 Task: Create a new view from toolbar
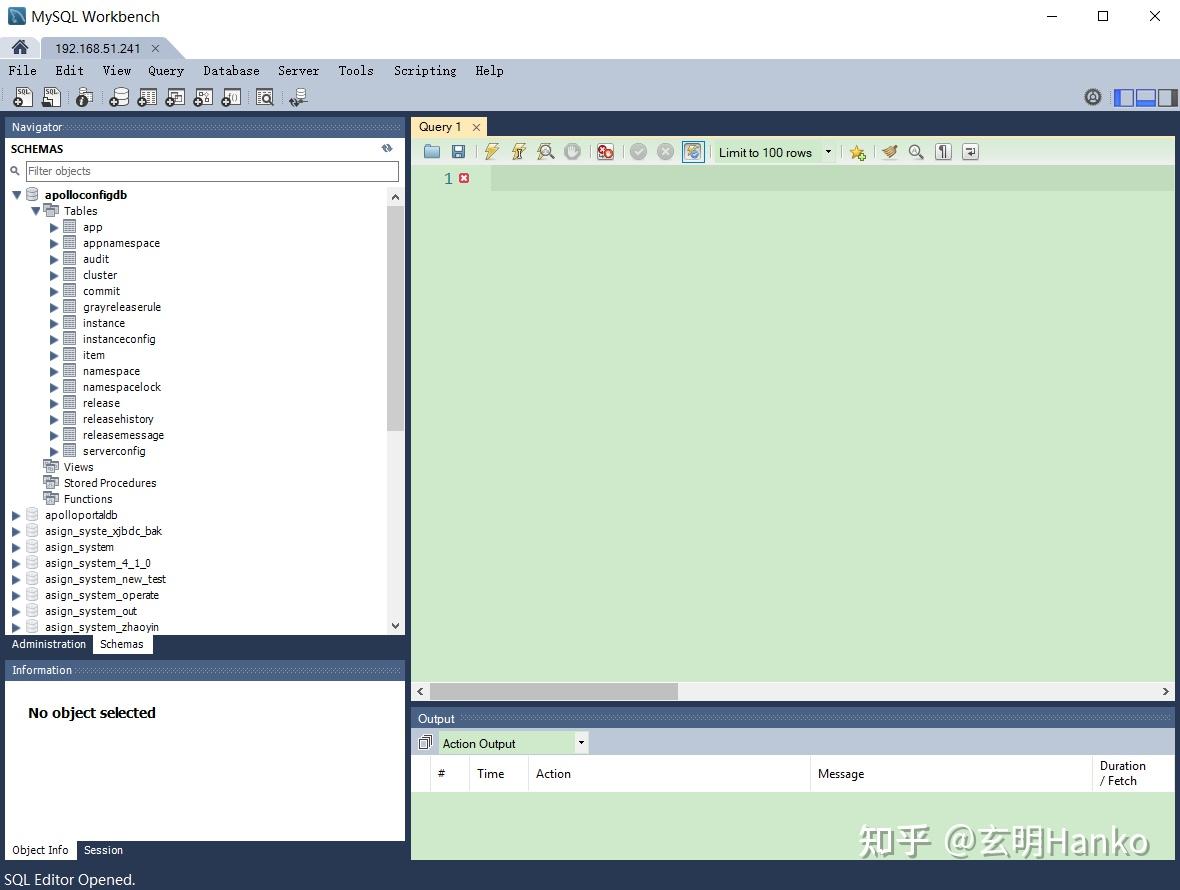[175, 96]
